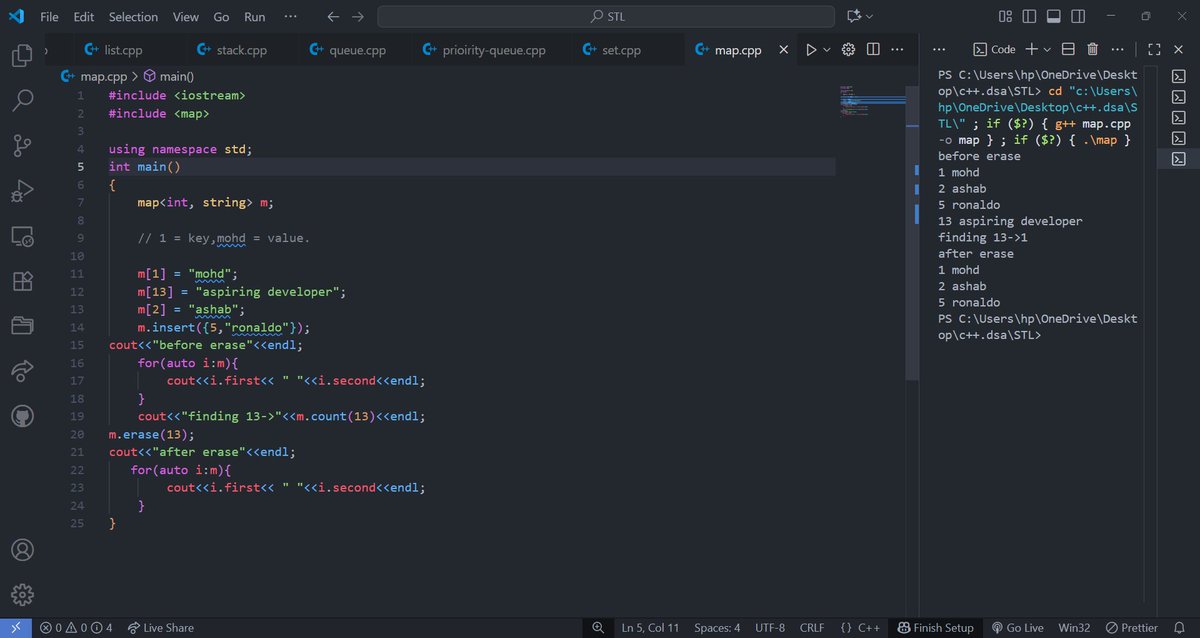Close the map.cpp tab
This screenshot has height=638, width=1200.
click(x=783, y=50)
